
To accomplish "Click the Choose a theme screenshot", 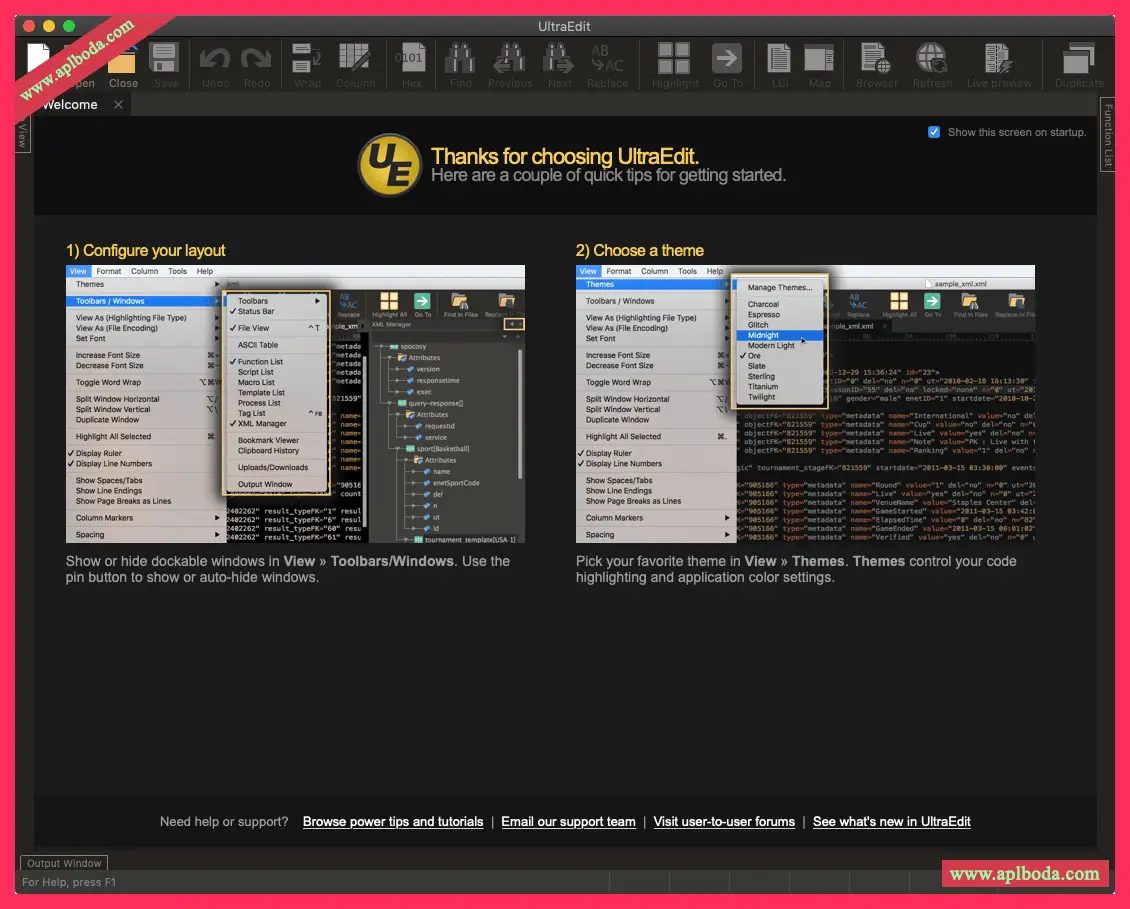I will (805, 404).
